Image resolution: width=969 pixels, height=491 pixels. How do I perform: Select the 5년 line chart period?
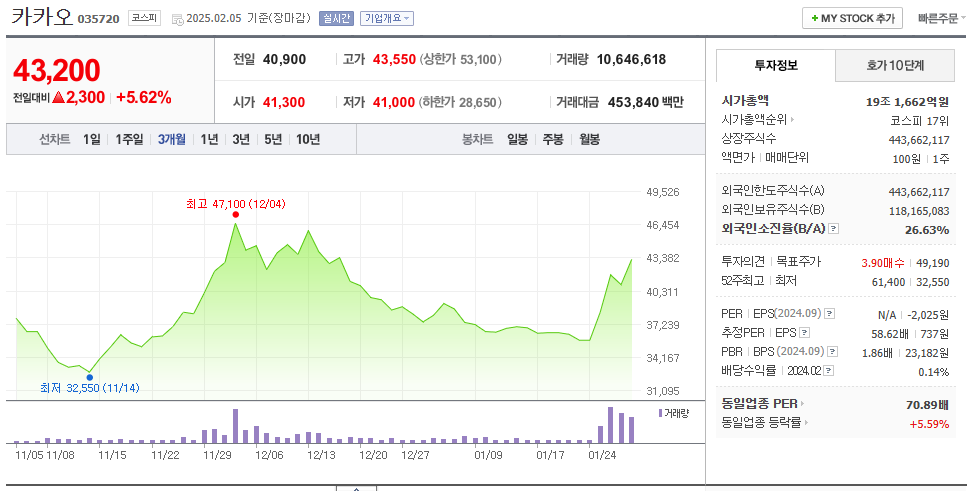(x=273, y=140)
